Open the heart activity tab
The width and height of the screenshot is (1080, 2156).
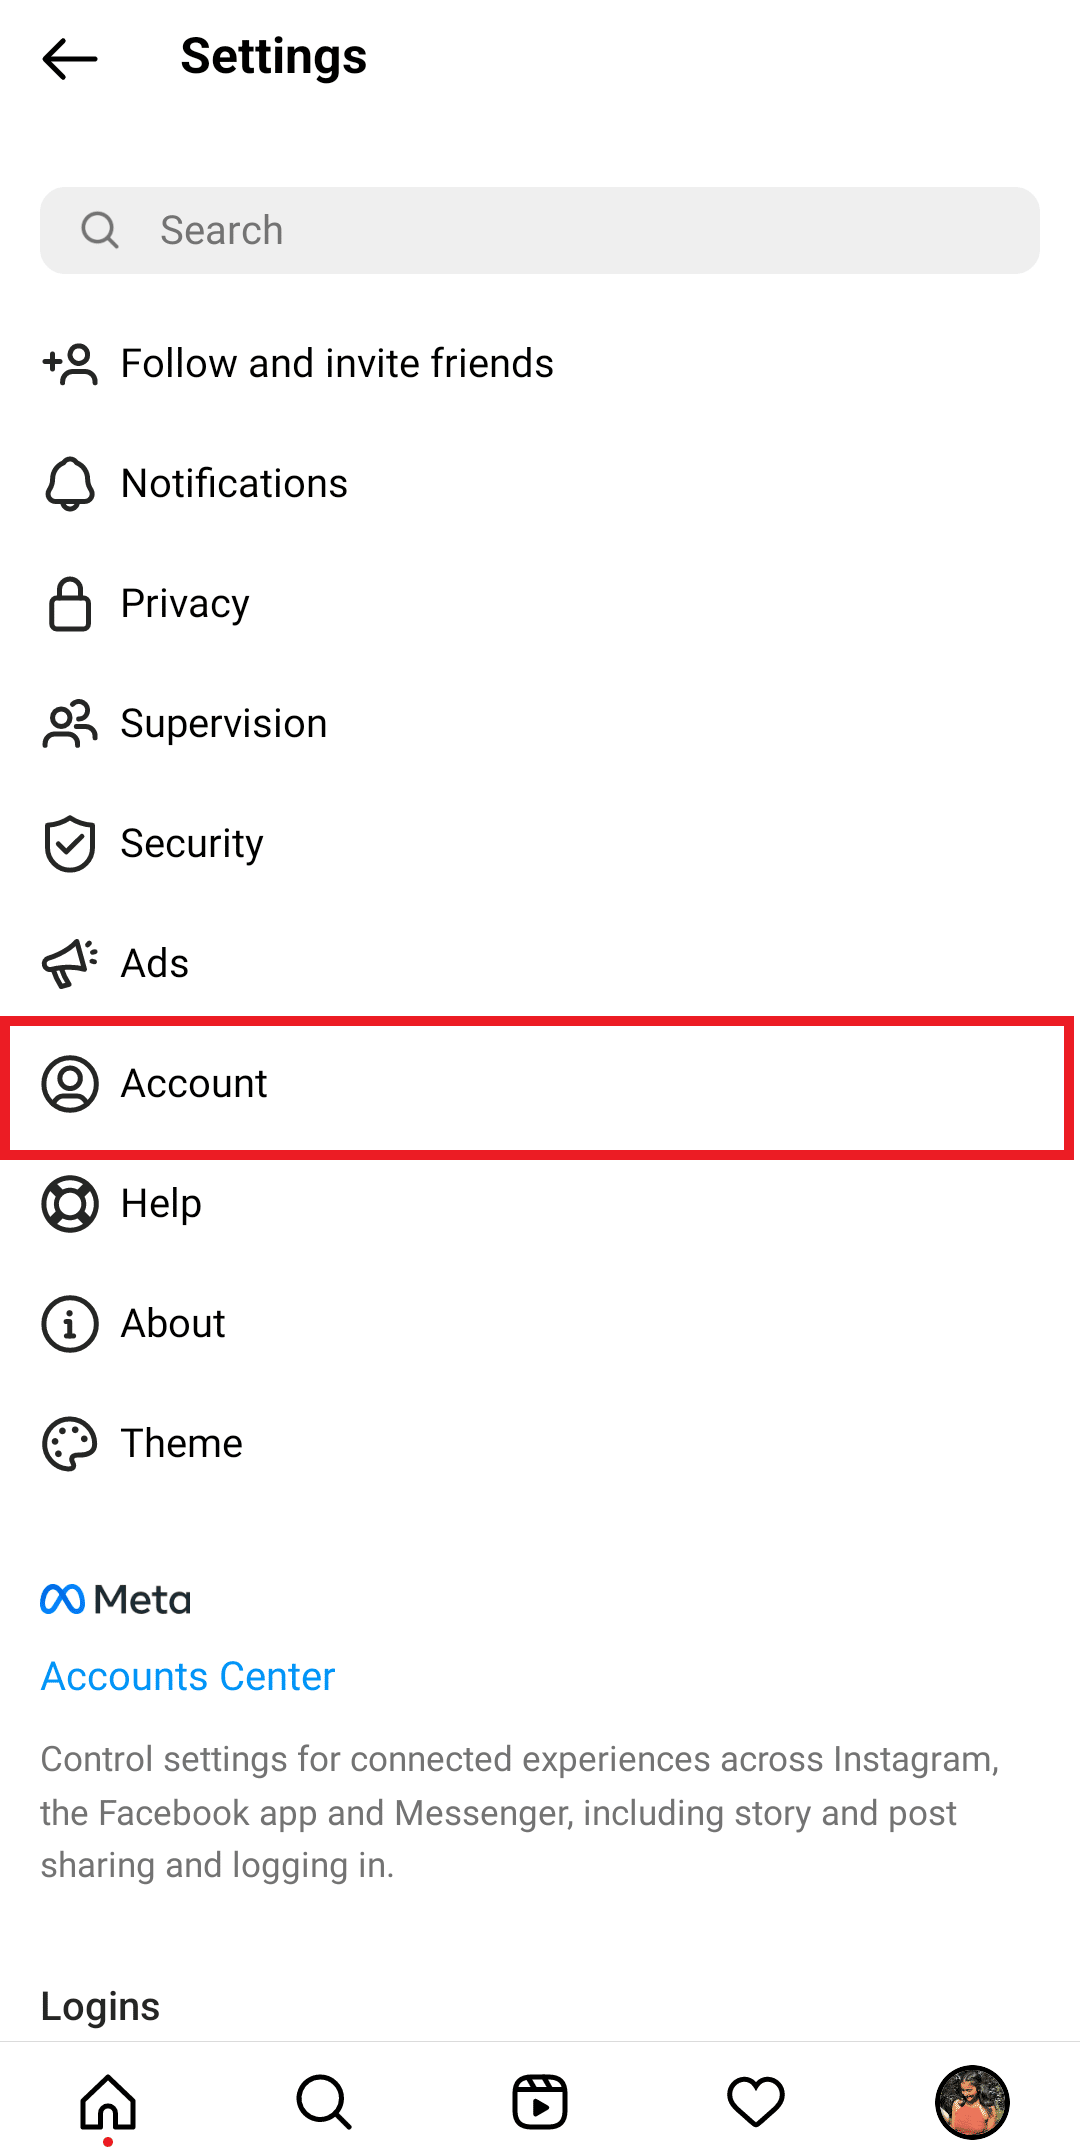click(x=756, y=2102)
